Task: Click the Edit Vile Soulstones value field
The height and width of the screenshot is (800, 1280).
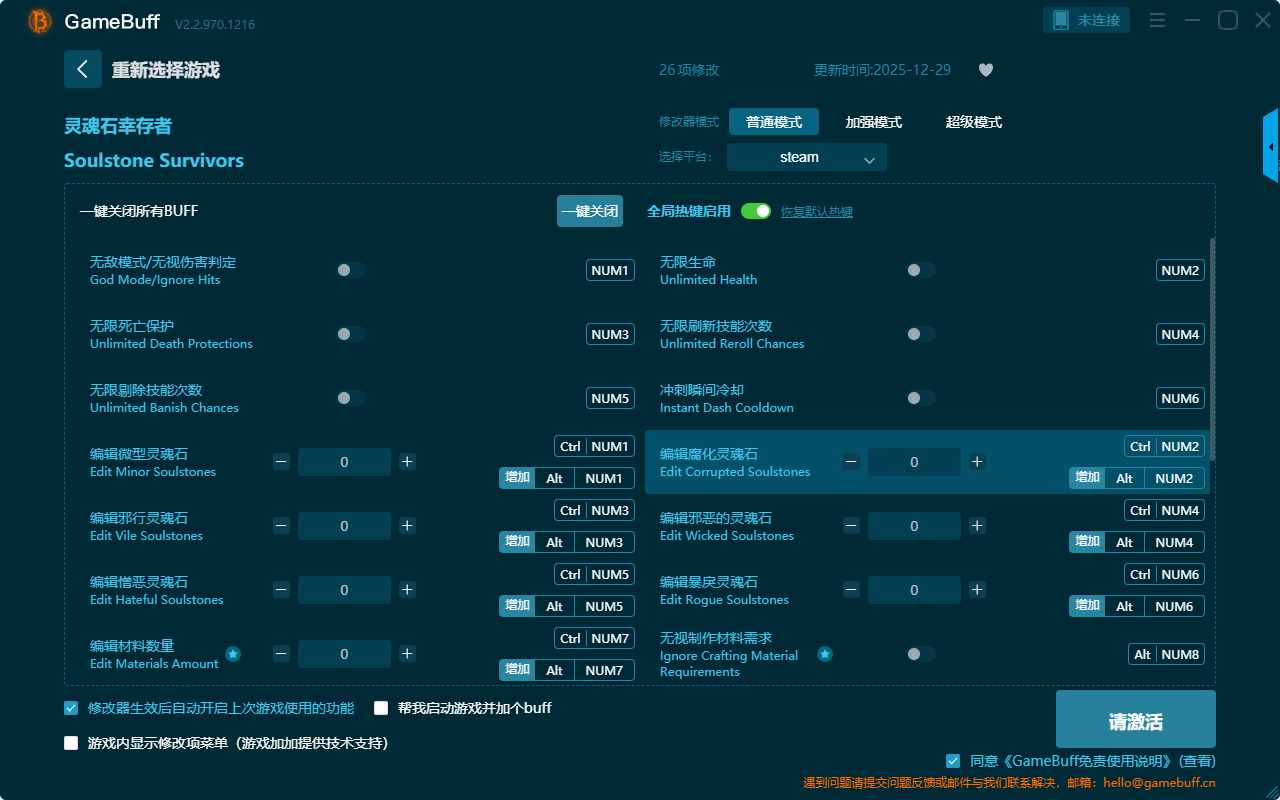Action: click(344, 526)
